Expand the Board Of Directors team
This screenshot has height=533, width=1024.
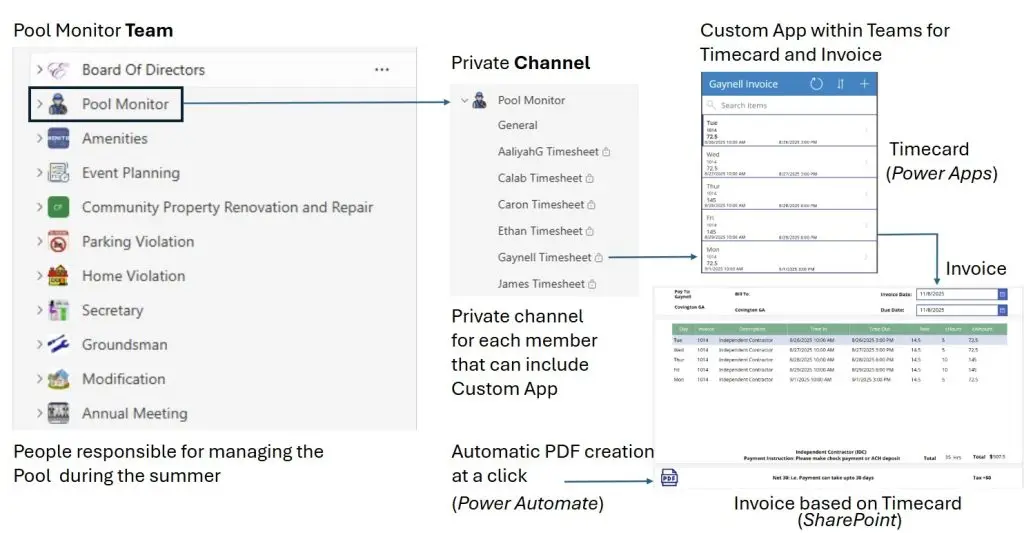tap(39, 69)
